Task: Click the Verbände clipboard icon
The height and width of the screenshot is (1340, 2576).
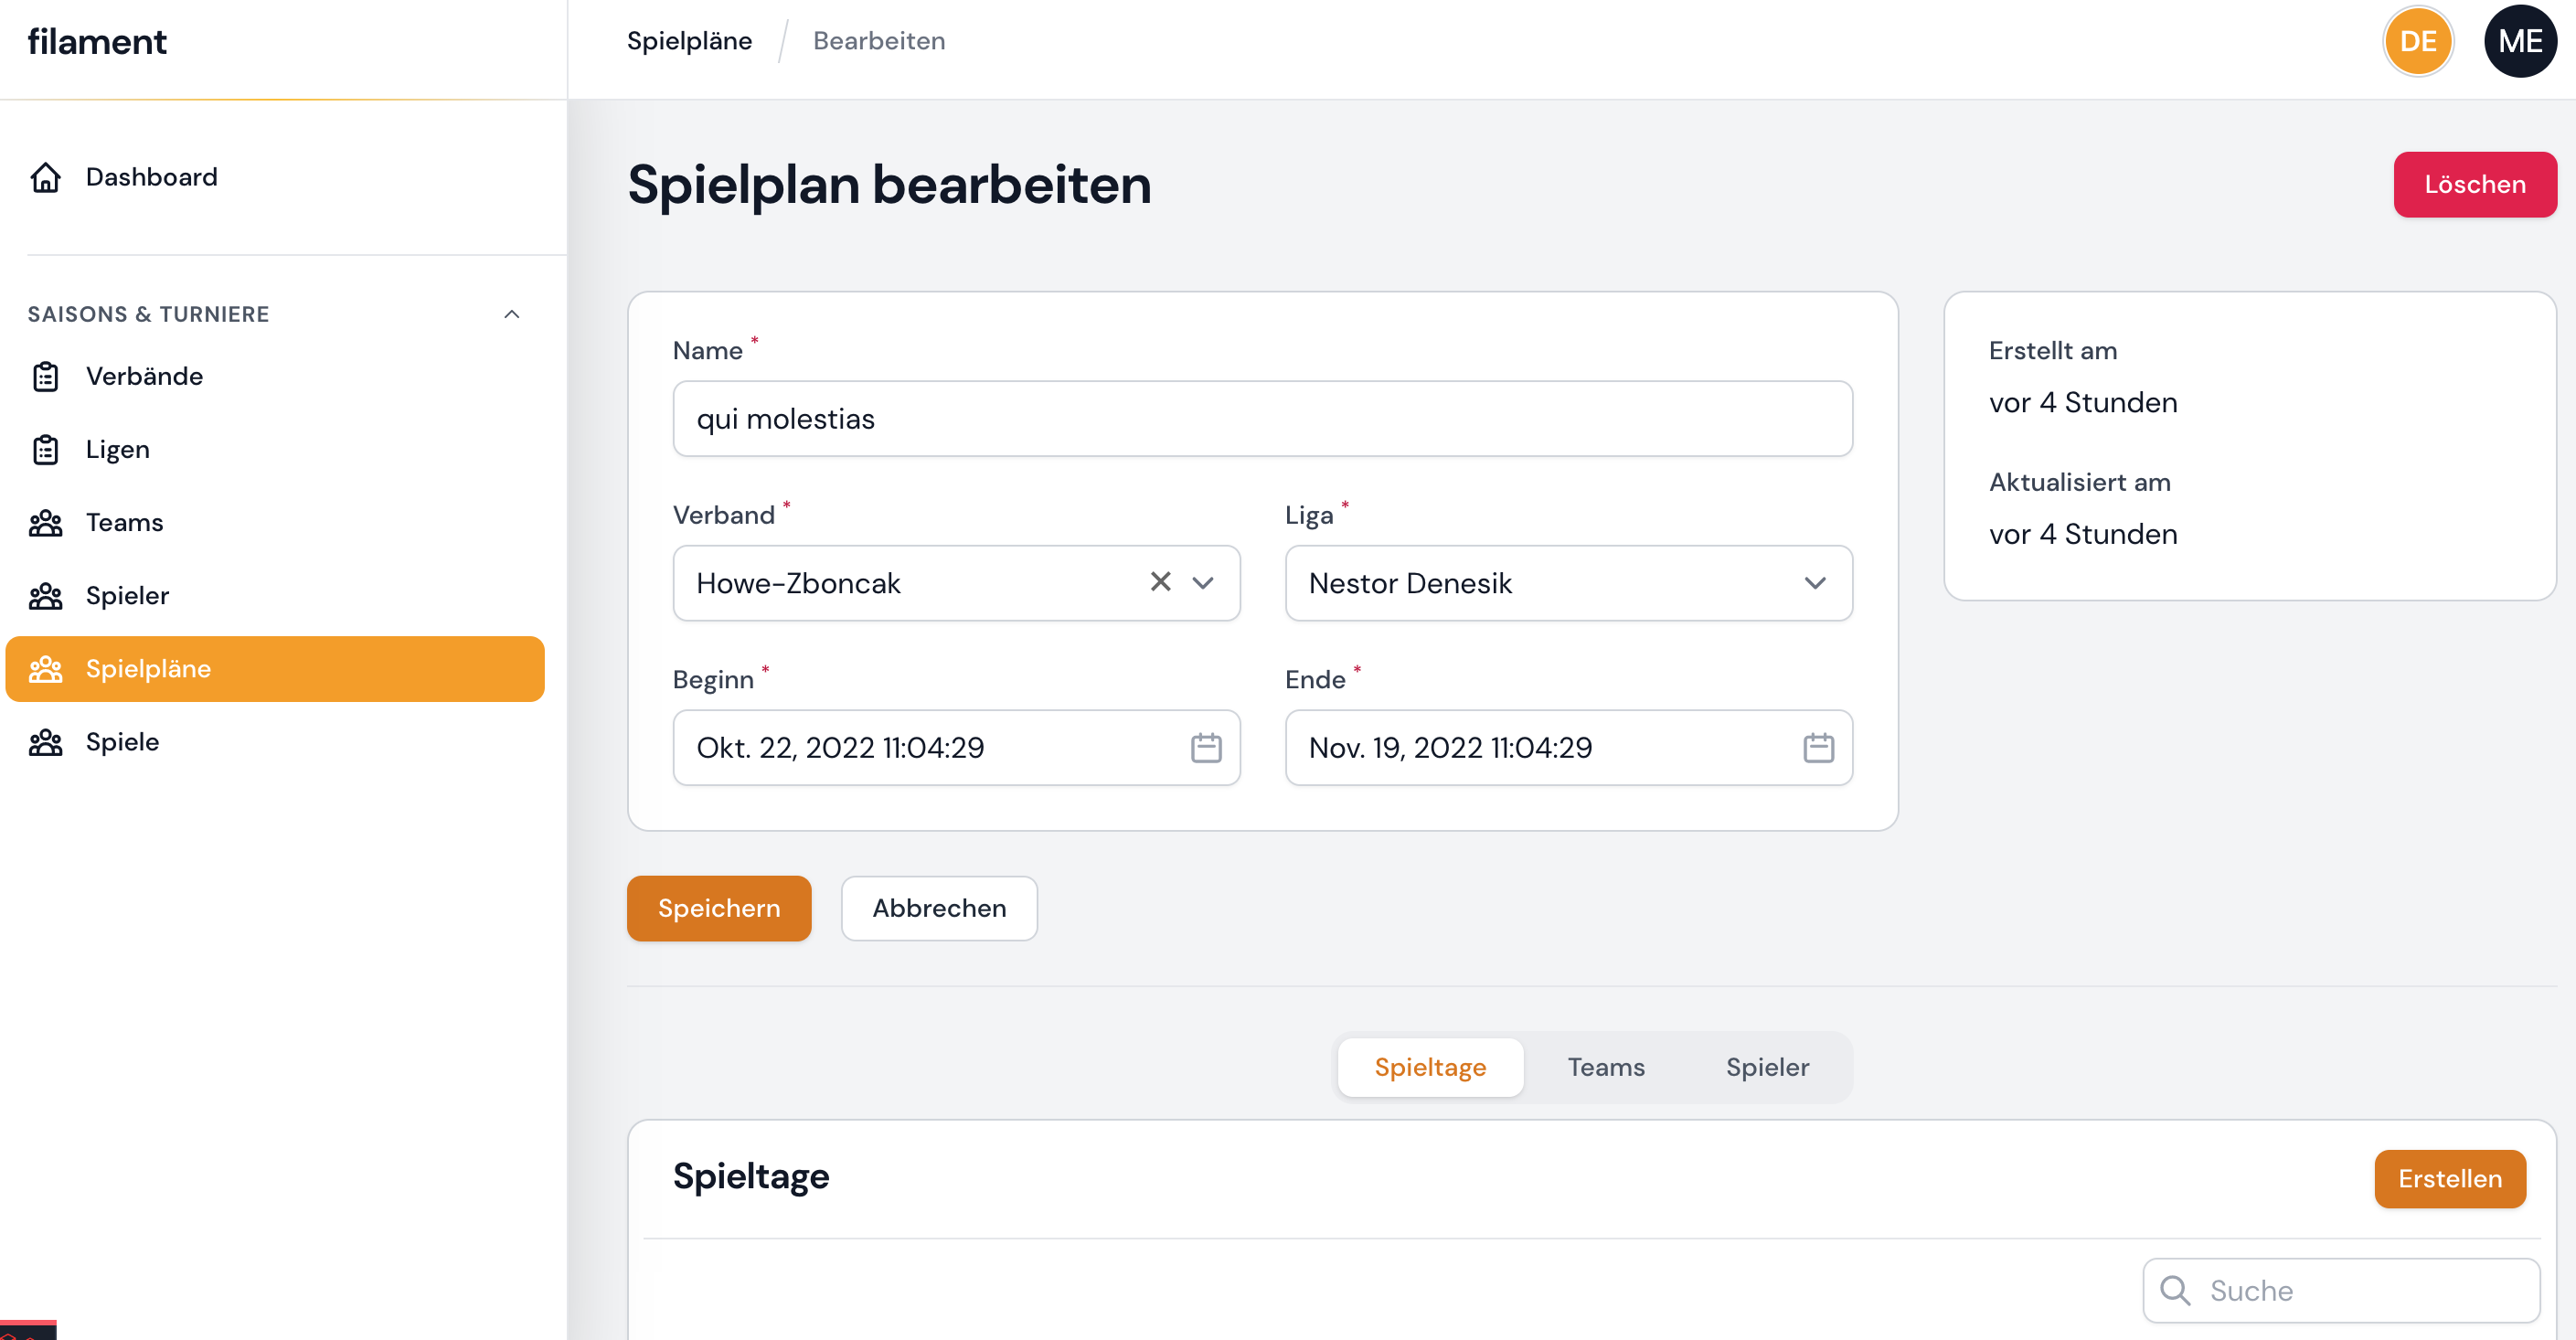Action: click(x=45, y=376)
